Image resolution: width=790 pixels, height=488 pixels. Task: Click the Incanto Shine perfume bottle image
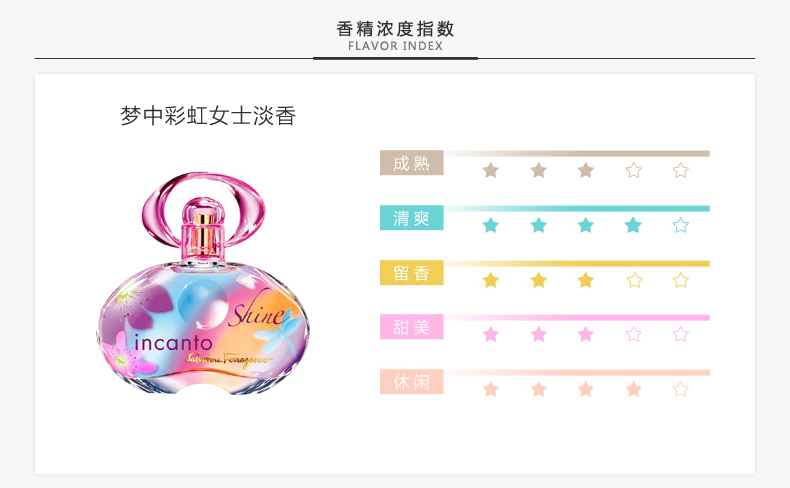click(x=203, y=283)
